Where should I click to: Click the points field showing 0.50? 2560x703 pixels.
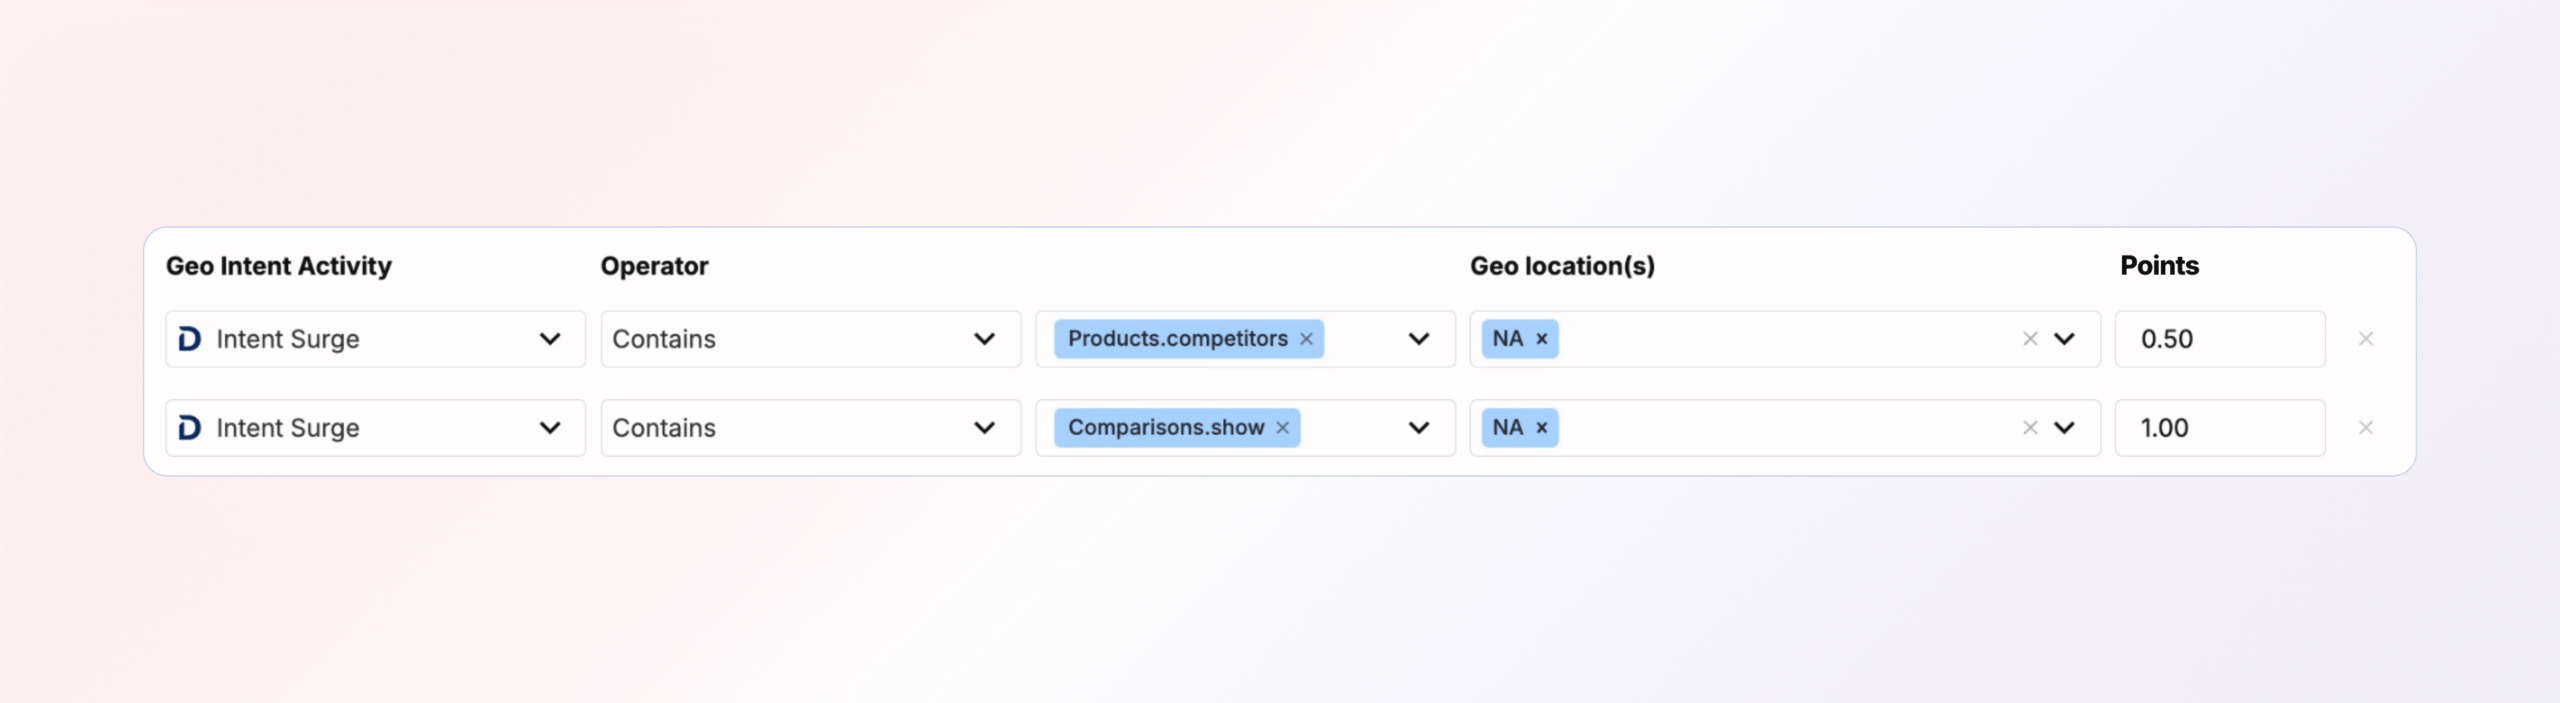coord(2220,339)
